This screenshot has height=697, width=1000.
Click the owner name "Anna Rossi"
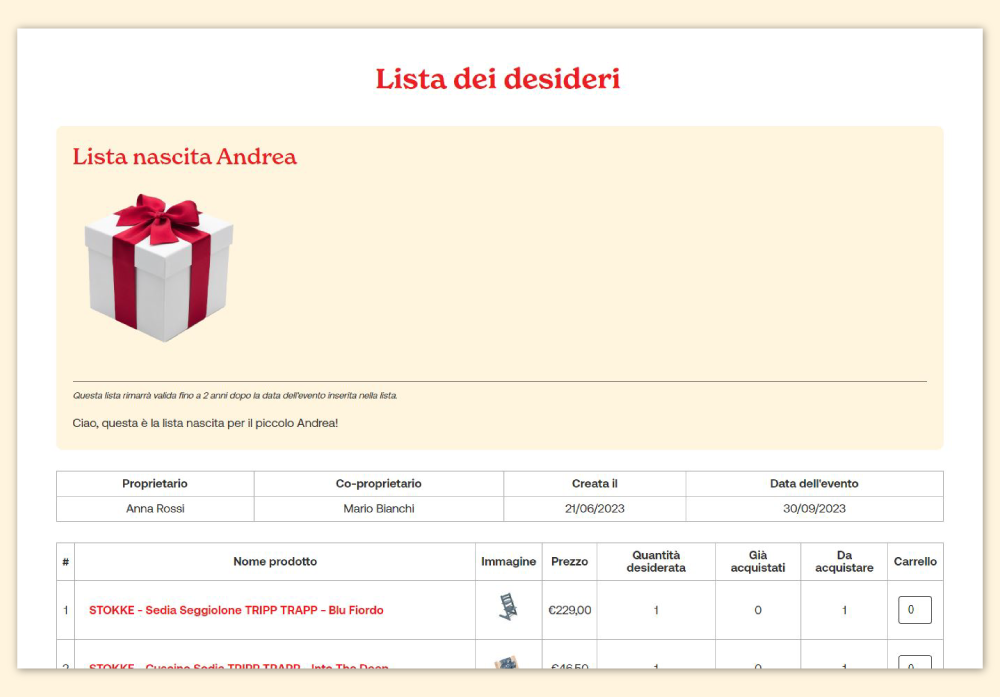click(155, 509)
